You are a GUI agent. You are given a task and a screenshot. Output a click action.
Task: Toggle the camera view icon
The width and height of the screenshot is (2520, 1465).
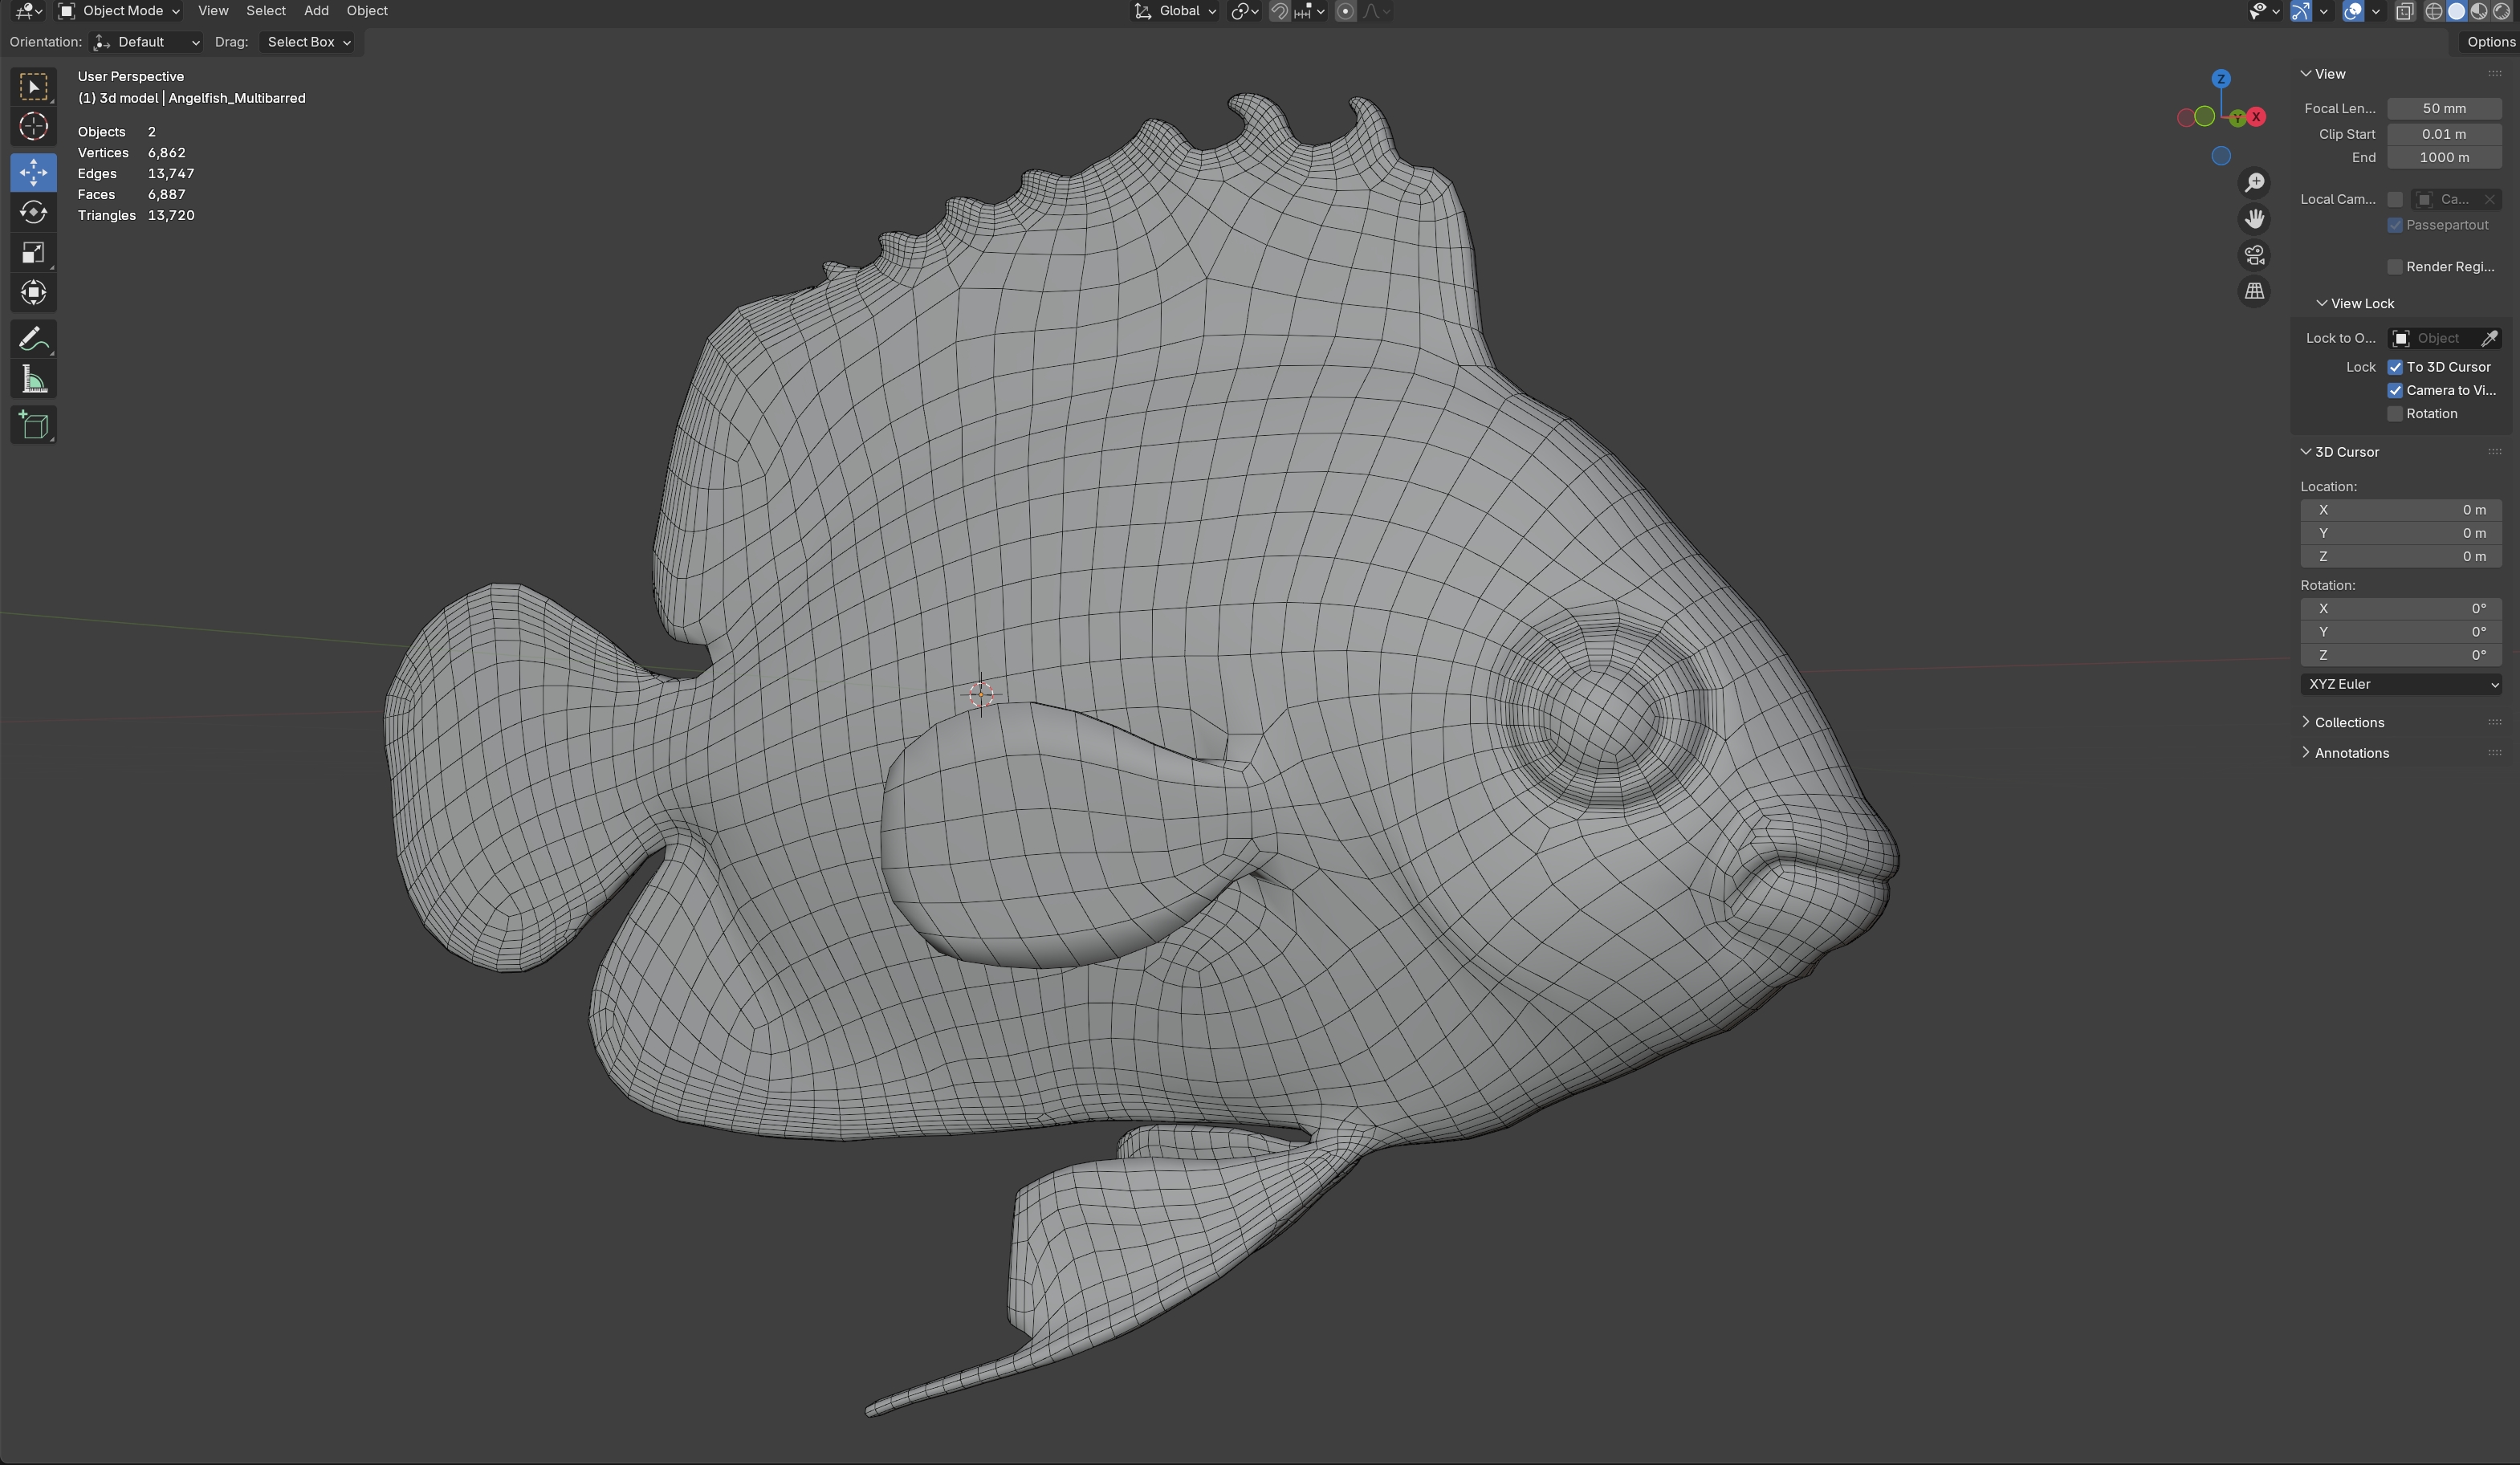pyautogui.click(x=2254, y=256)
